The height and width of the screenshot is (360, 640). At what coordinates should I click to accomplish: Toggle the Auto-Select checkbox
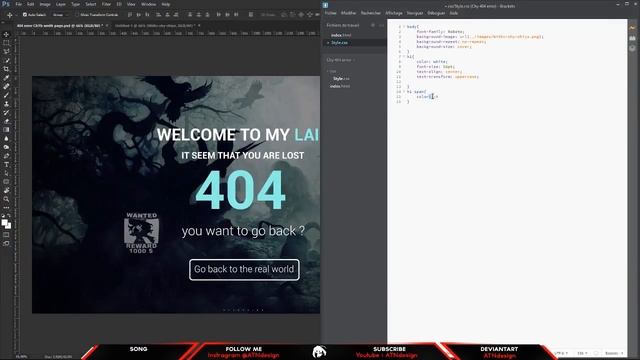[25, 15]
